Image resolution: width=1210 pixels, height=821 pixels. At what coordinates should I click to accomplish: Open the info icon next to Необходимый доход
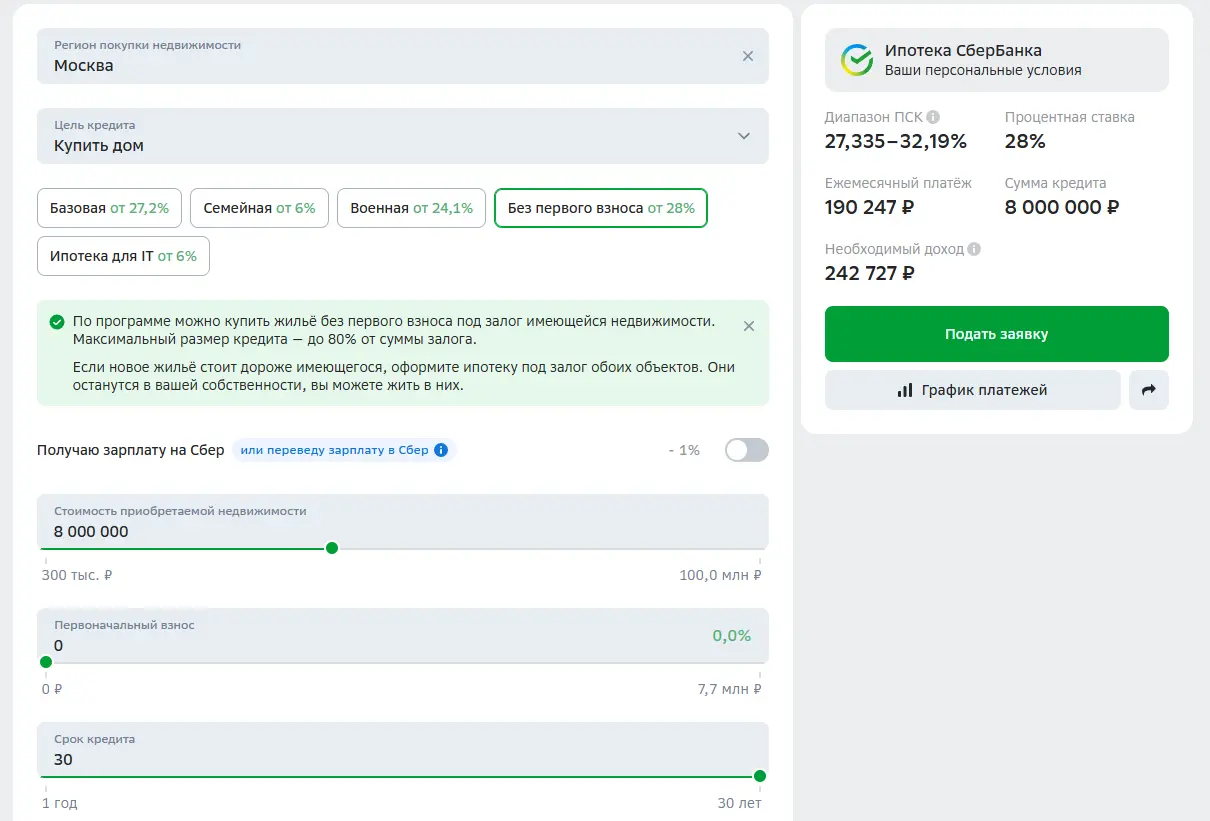974,249
